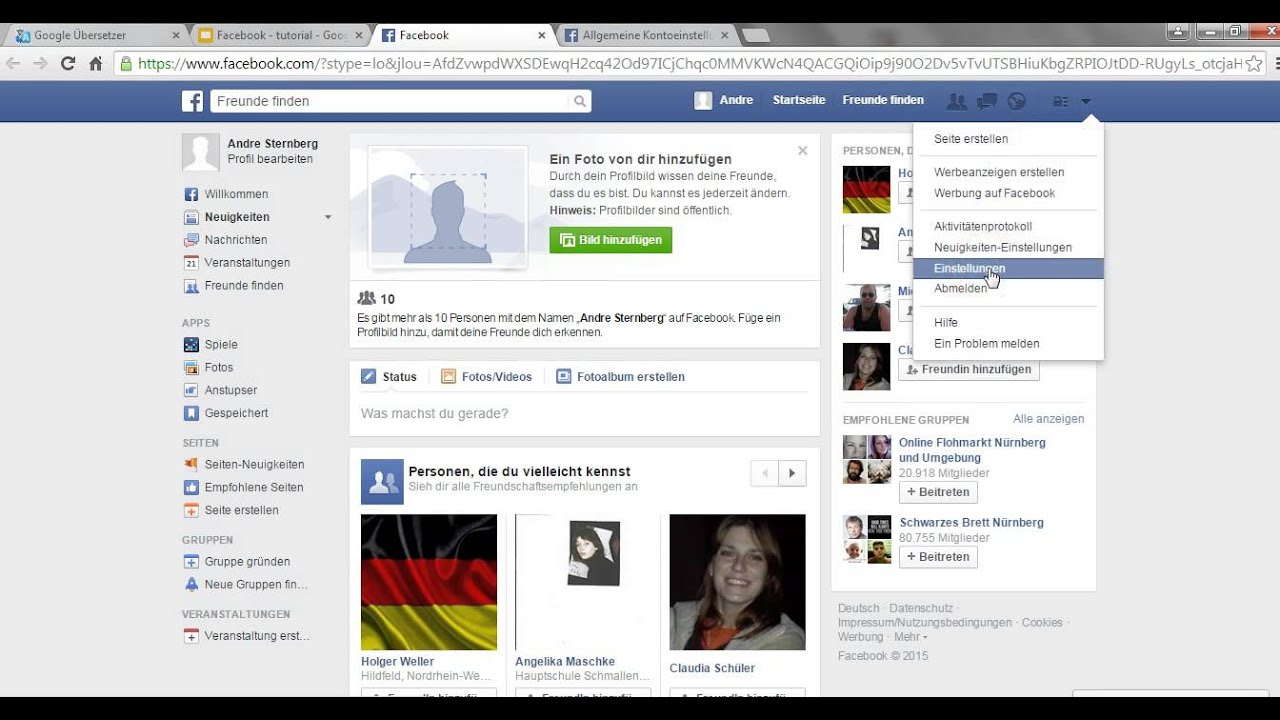Select Fotoalbum erstellen tab
Image resolution: width=1280 pixels, height=720 pixels.
tap(620, 377)
